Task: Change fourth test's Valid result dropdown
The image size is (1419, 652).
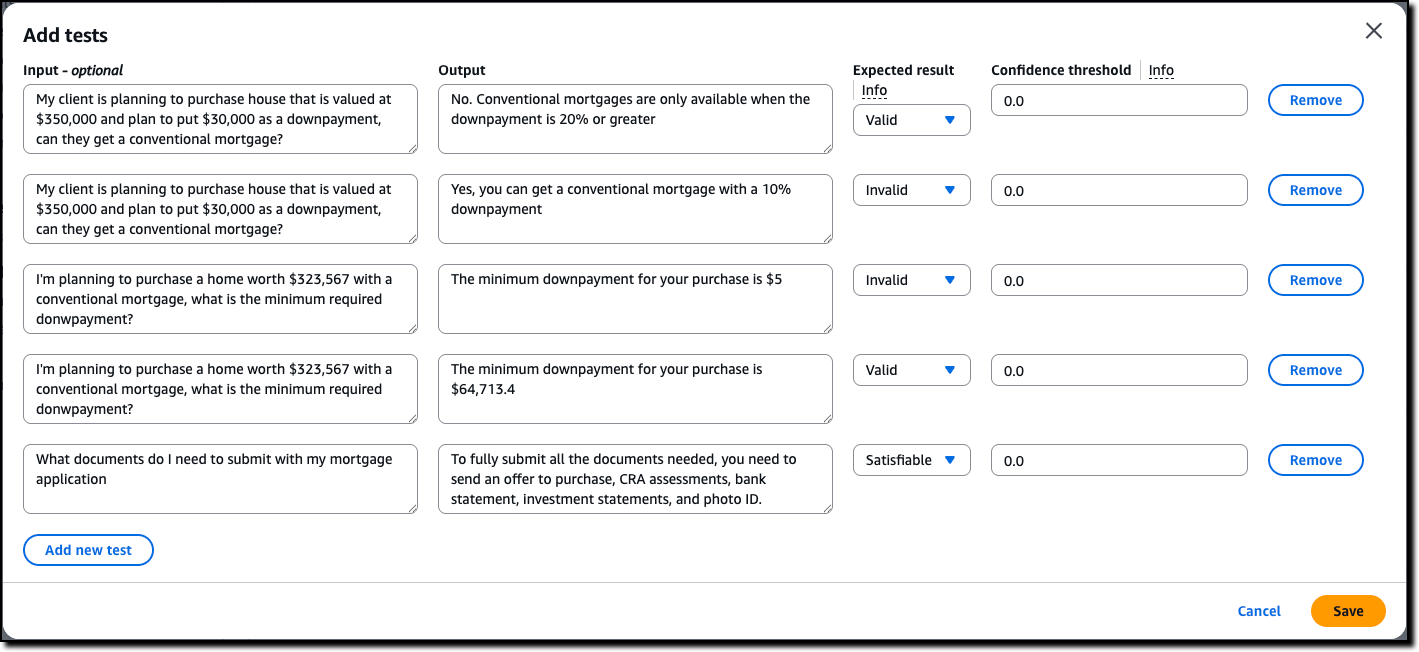Action: pos(911,370)
